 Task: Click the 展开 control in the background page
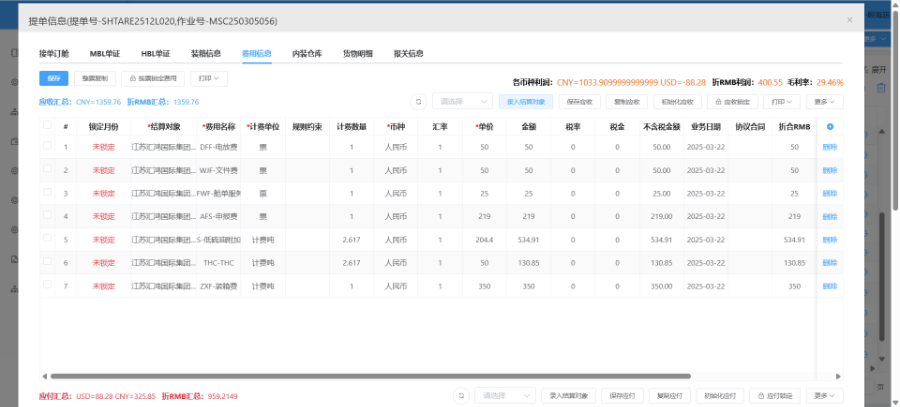(x=878, y=69)
